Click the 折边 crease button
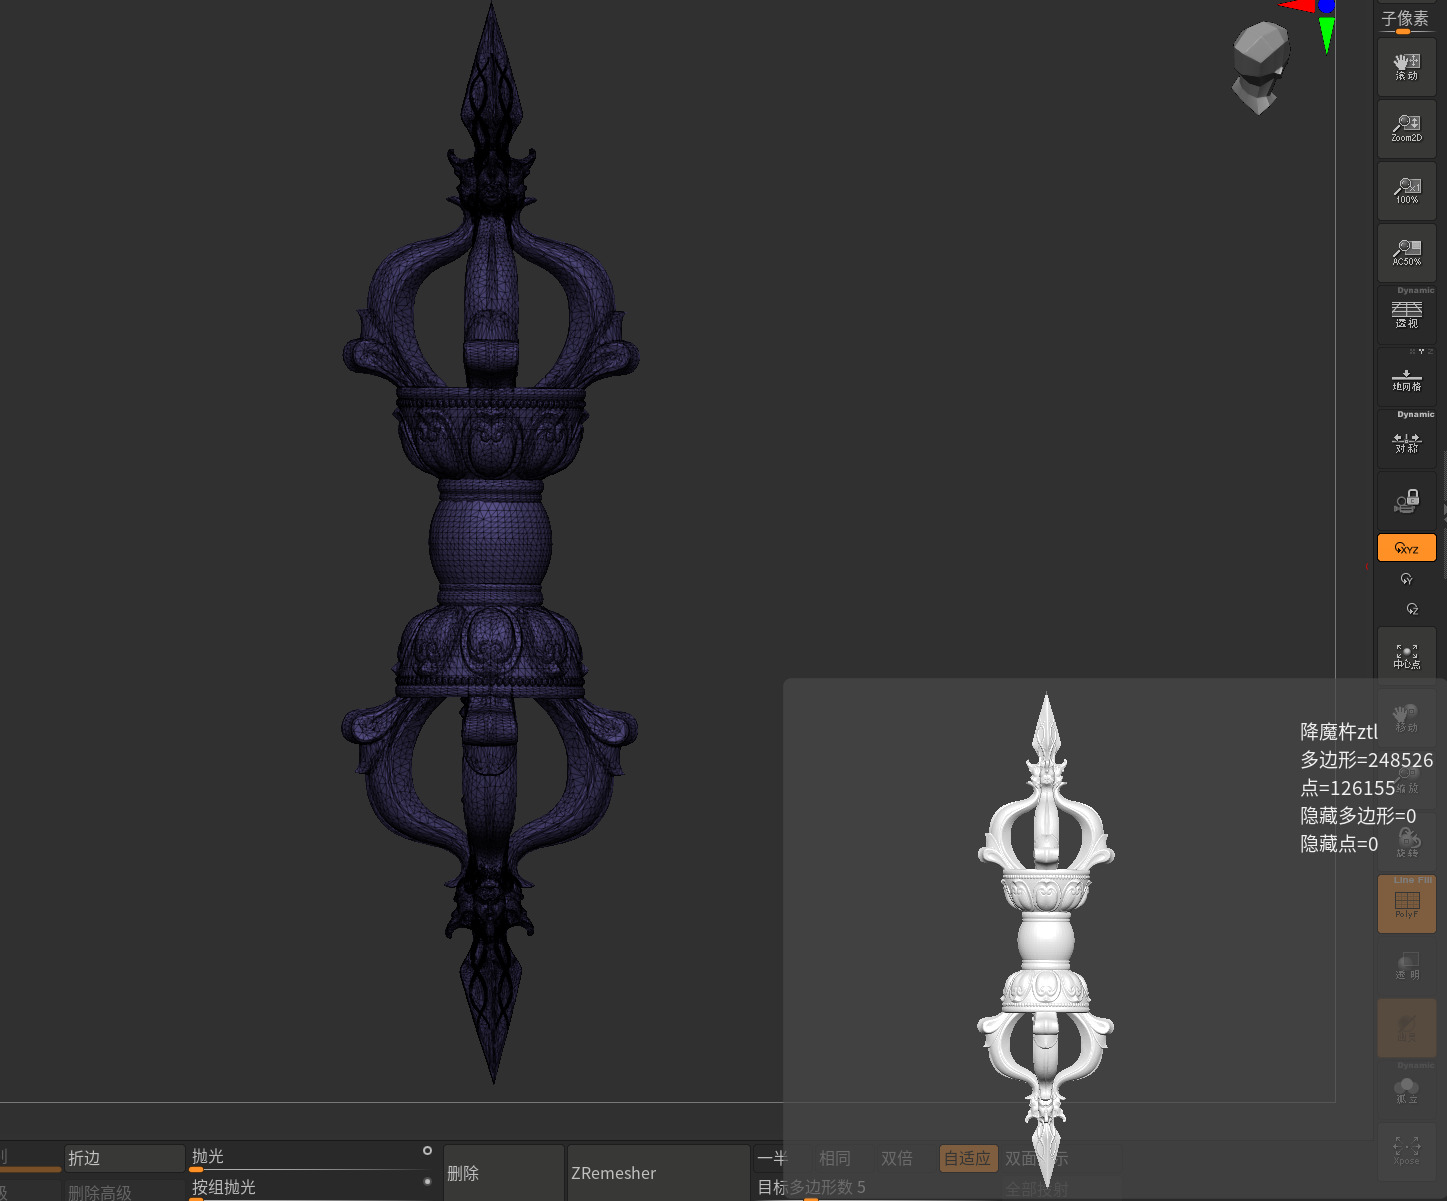The width and height of the screenshot is (1447, 1201). (x=124, y=1158)
